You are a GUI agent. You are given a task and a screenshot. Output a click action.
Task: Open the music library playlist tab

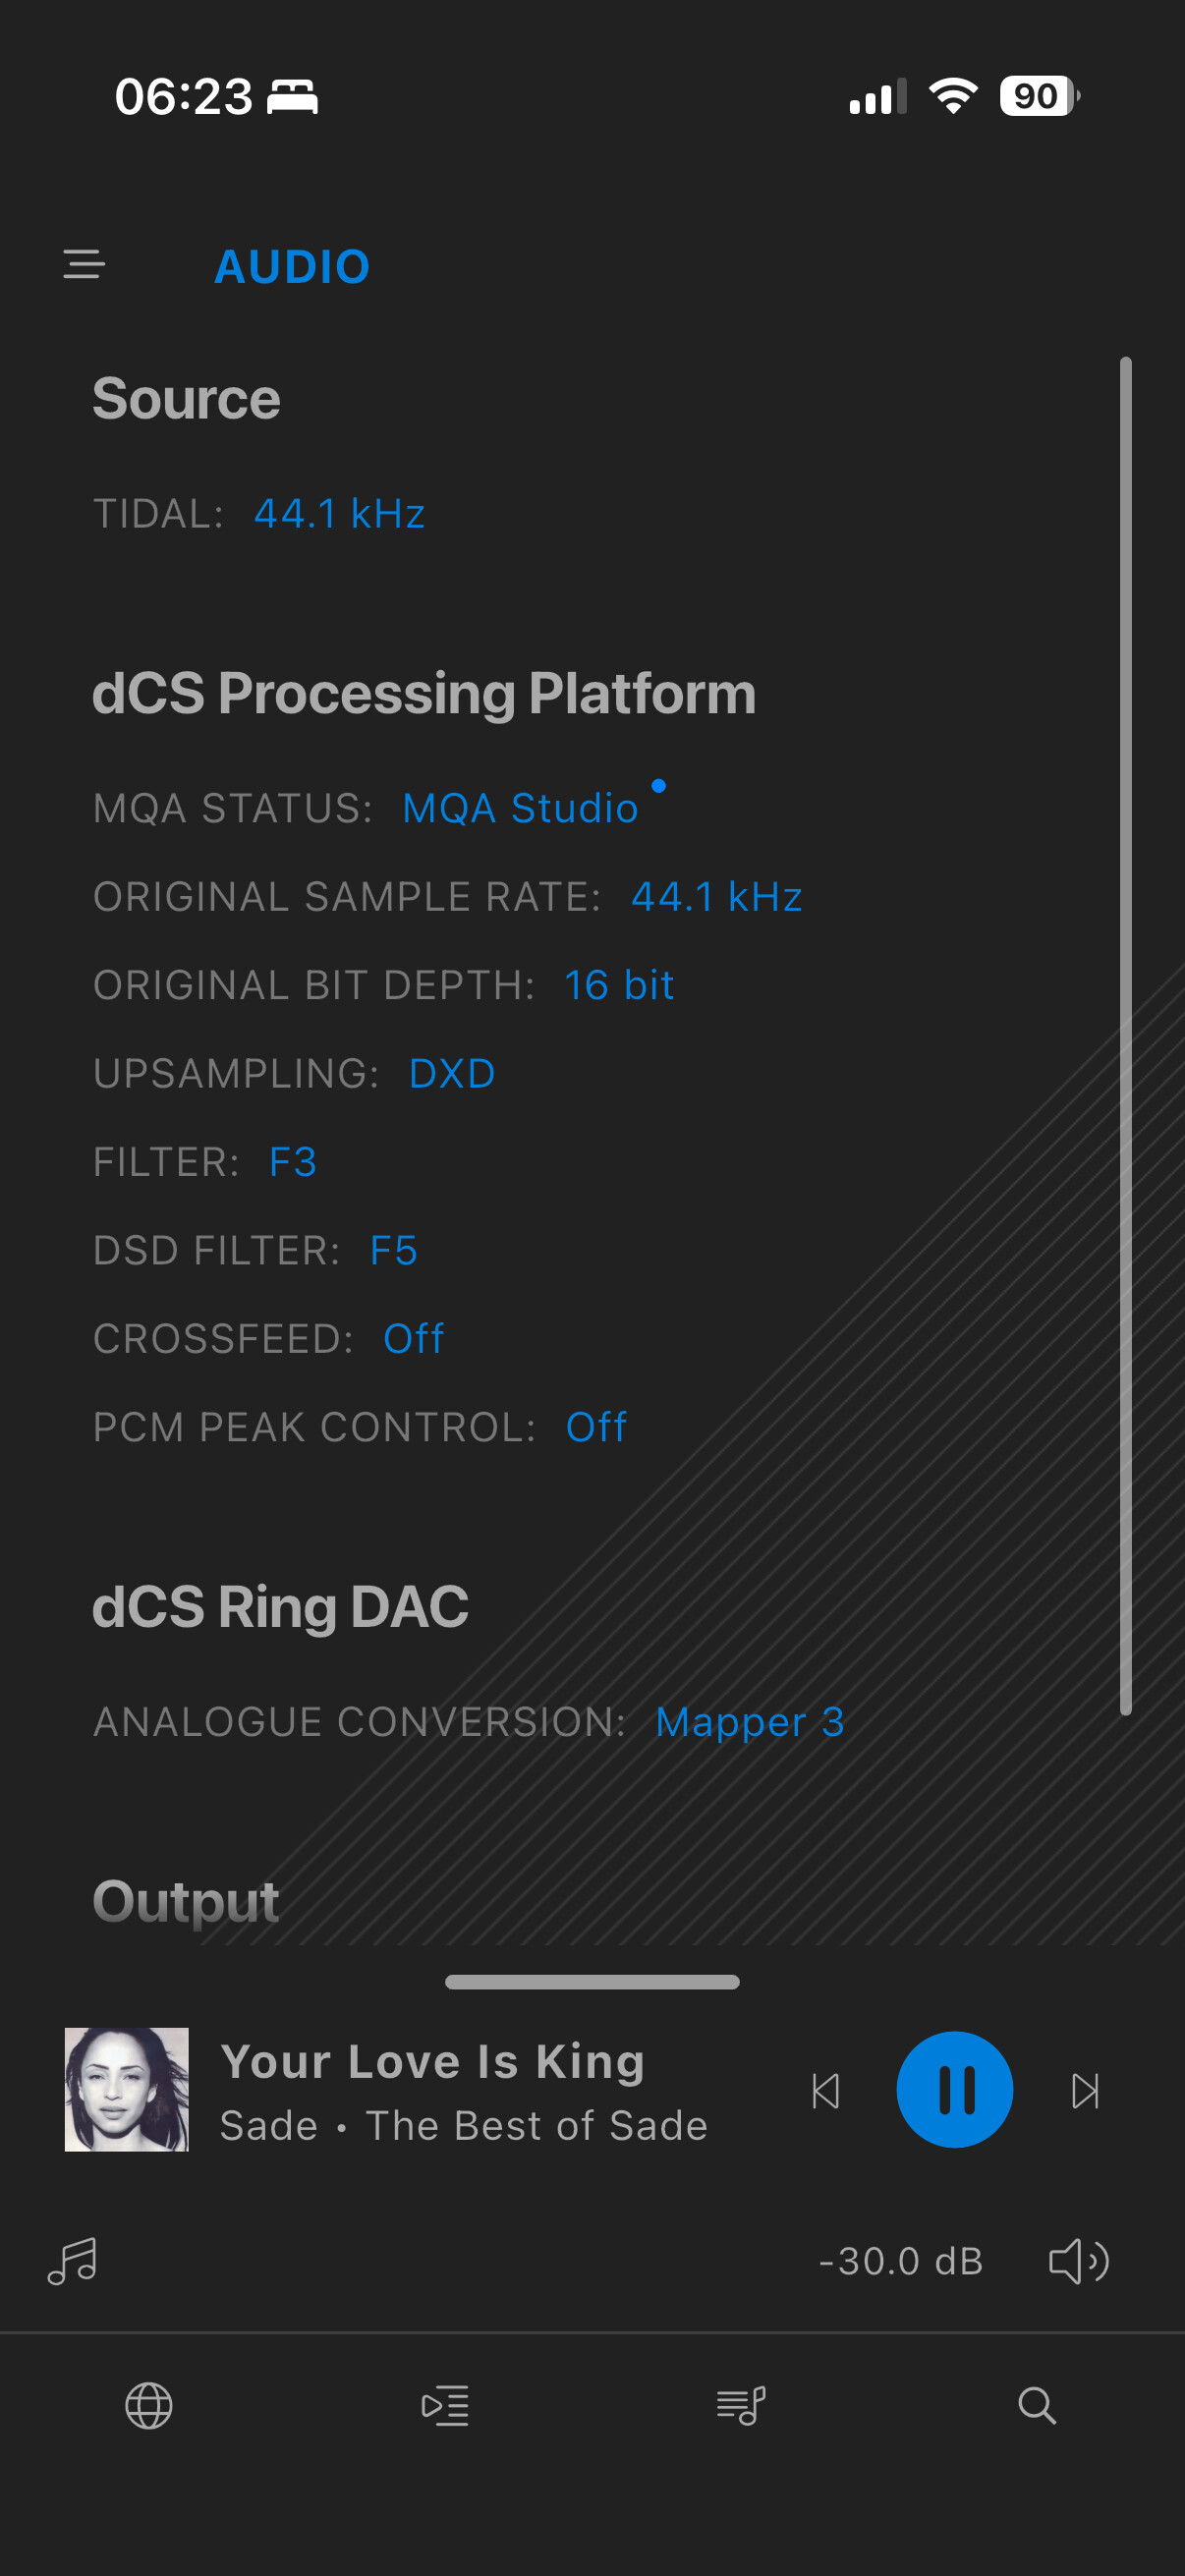pos(741,2405)
